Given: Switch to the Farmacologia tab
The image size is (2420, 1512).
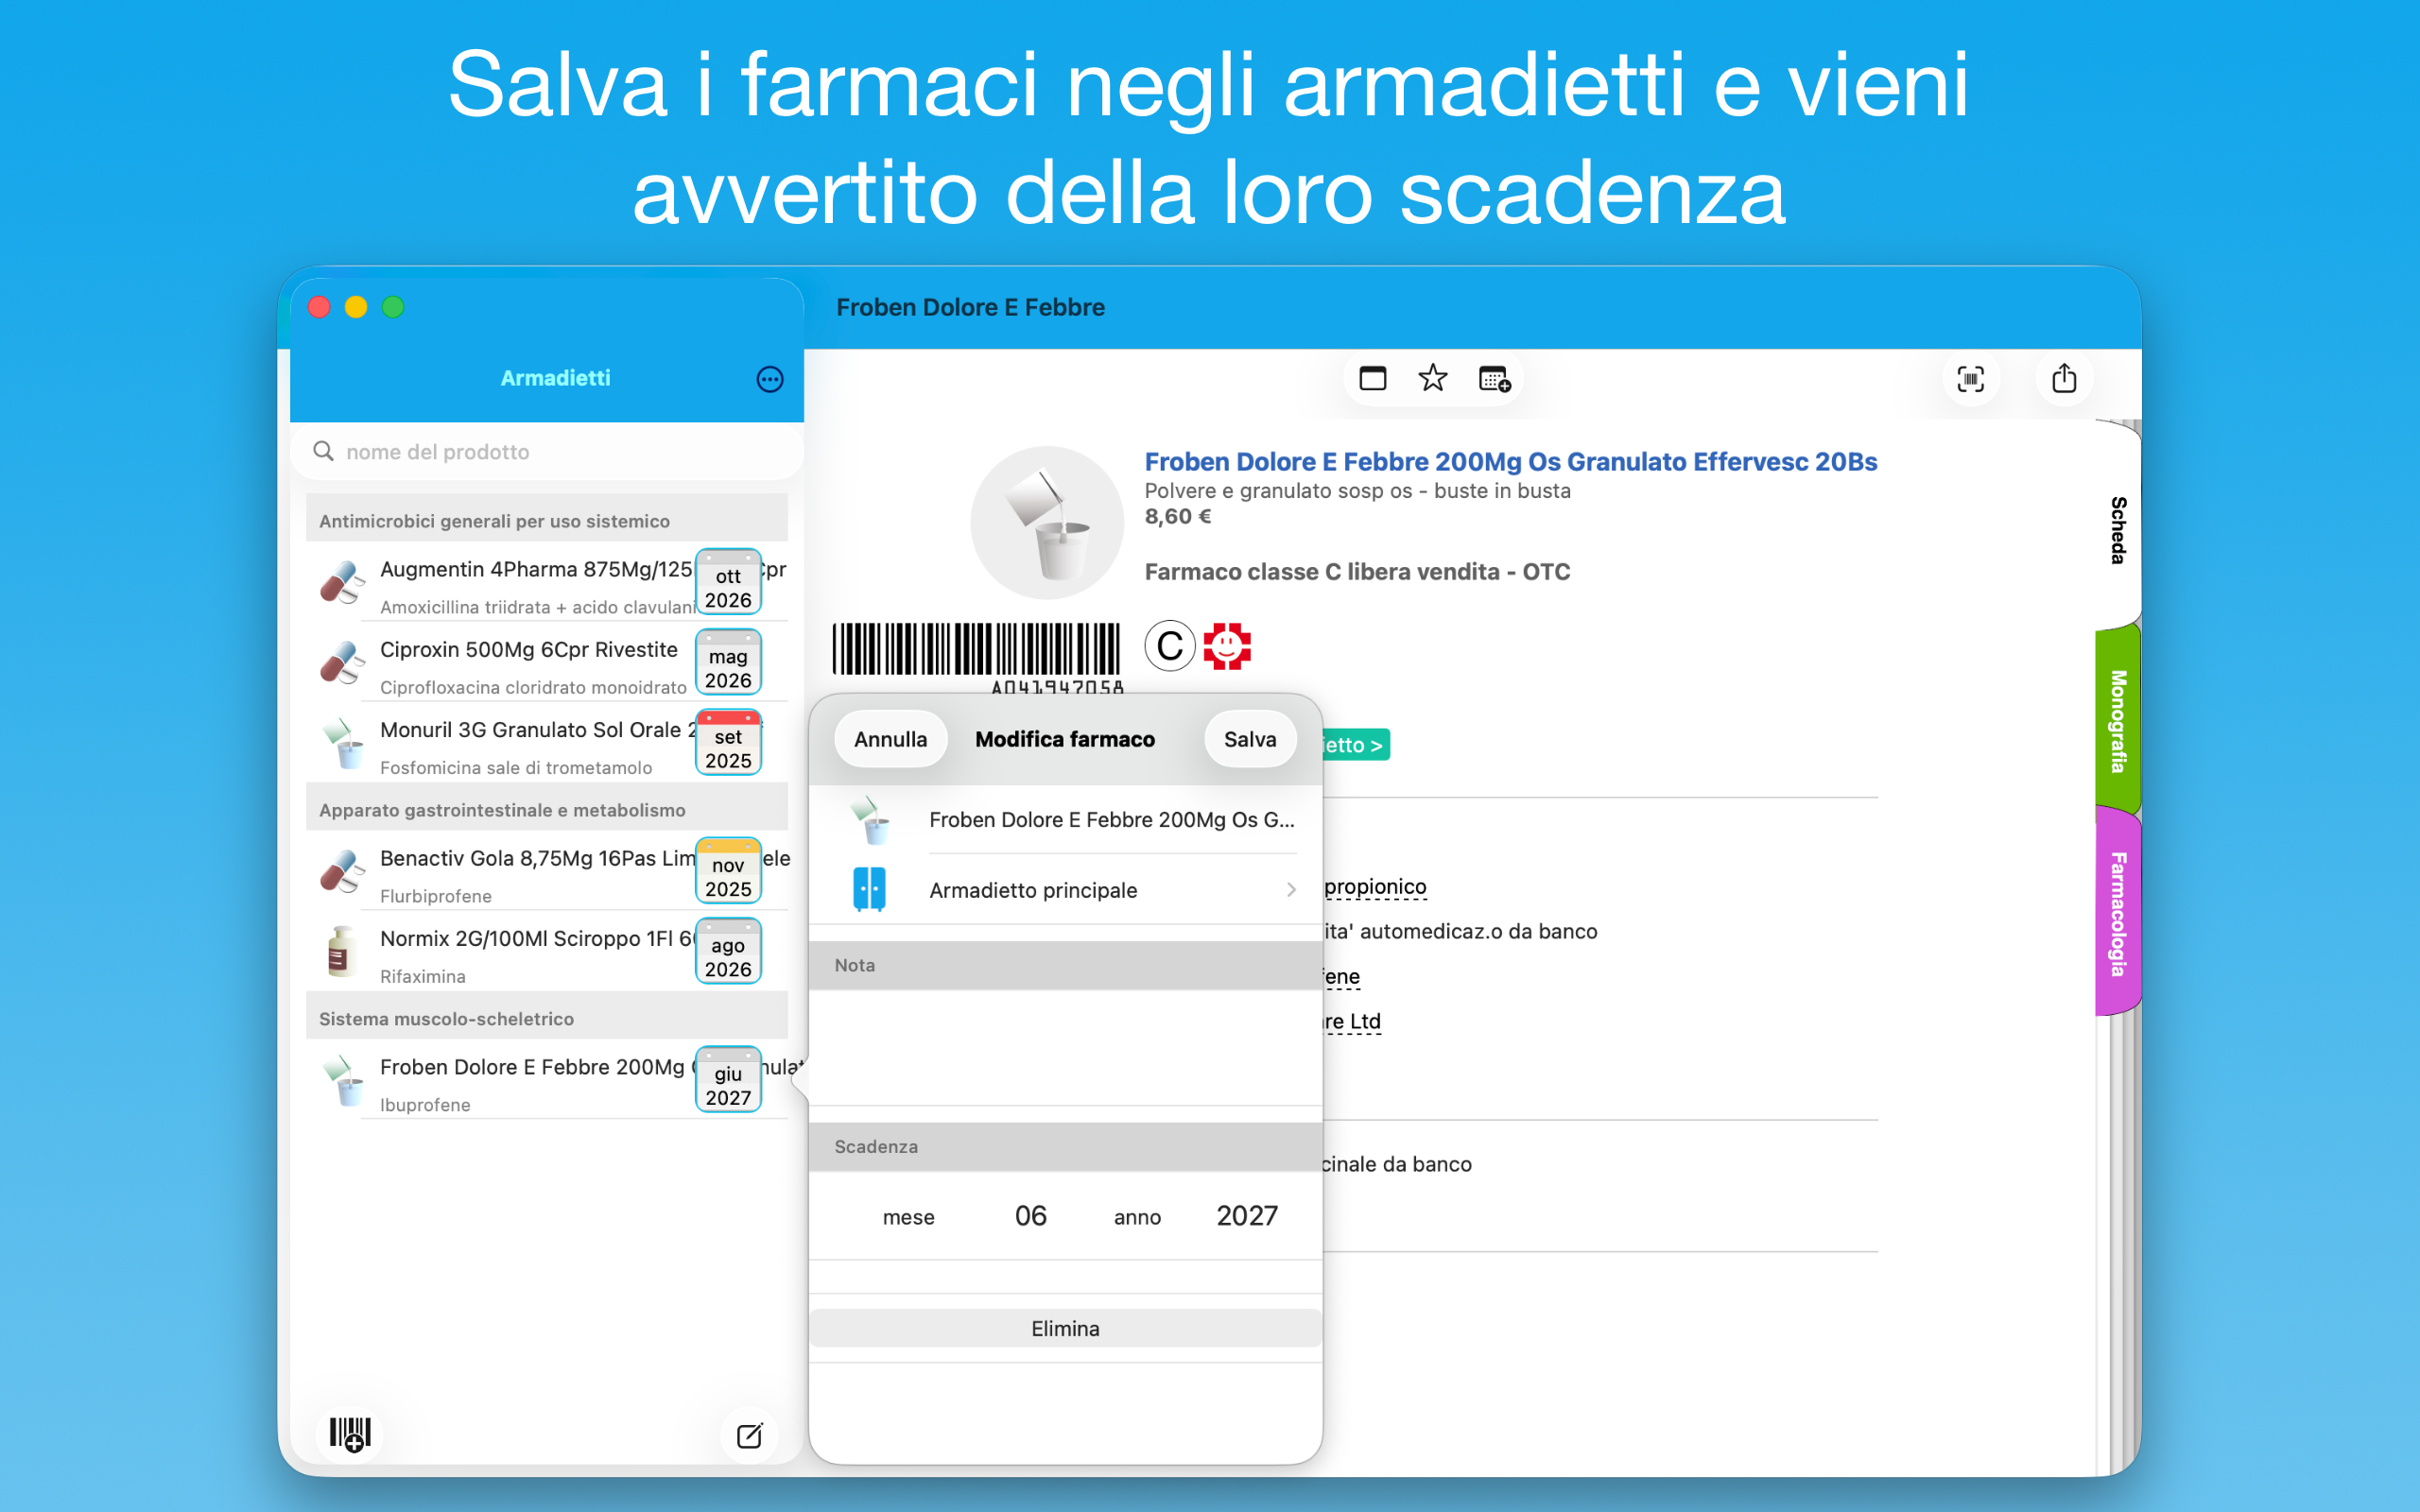Looking at the screenshot, I should 2117,913.
